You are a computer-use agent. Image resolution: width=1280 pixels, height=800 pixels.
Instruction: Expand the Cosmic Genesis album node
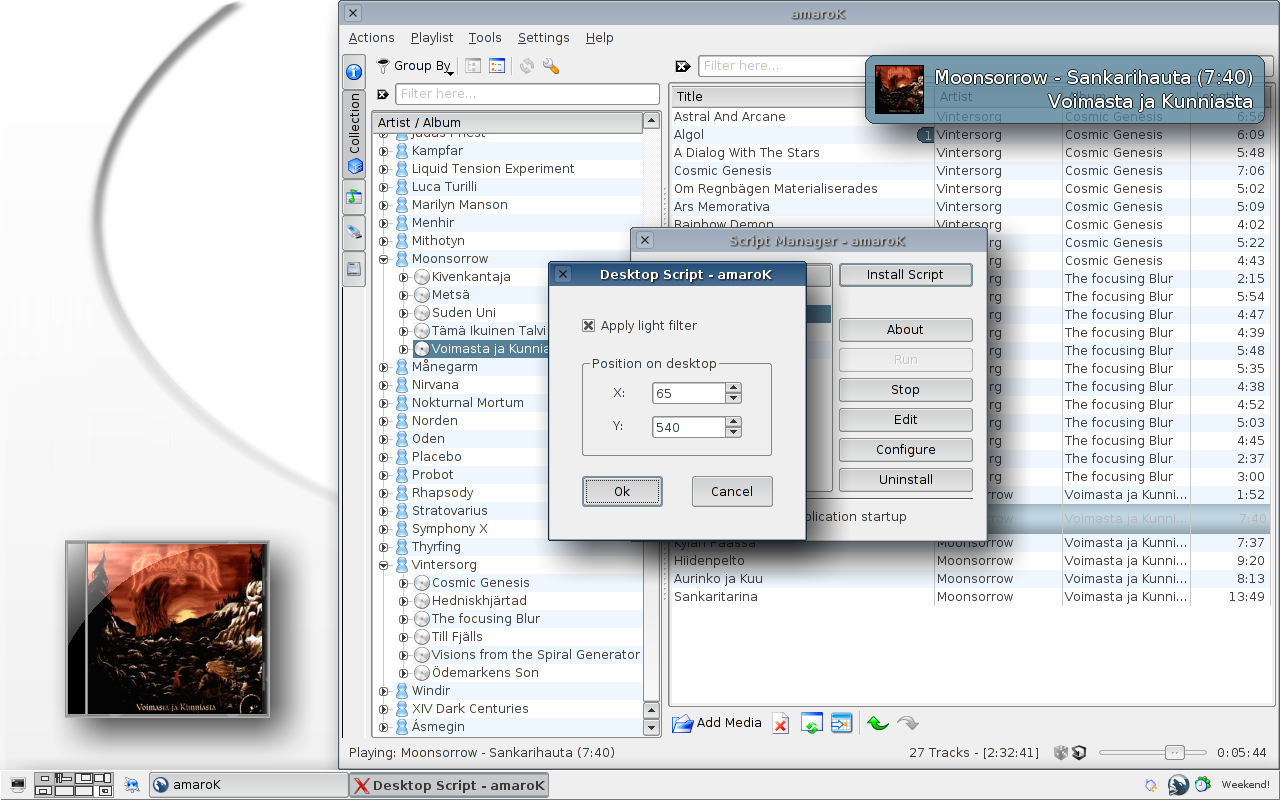coord(404,583)
